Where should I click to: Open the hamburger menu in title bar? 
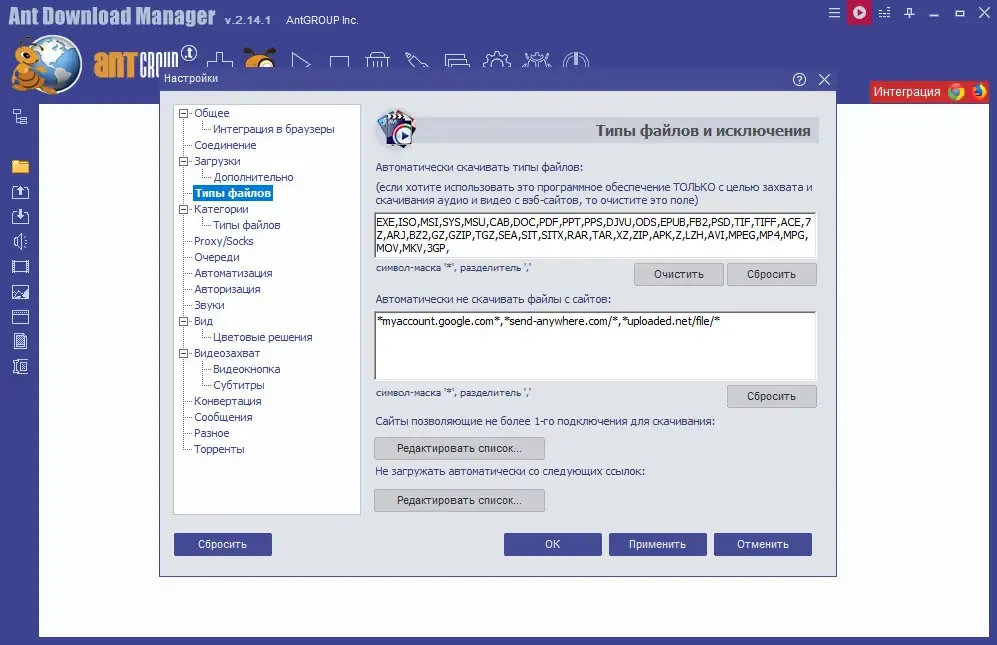point(834,13)
